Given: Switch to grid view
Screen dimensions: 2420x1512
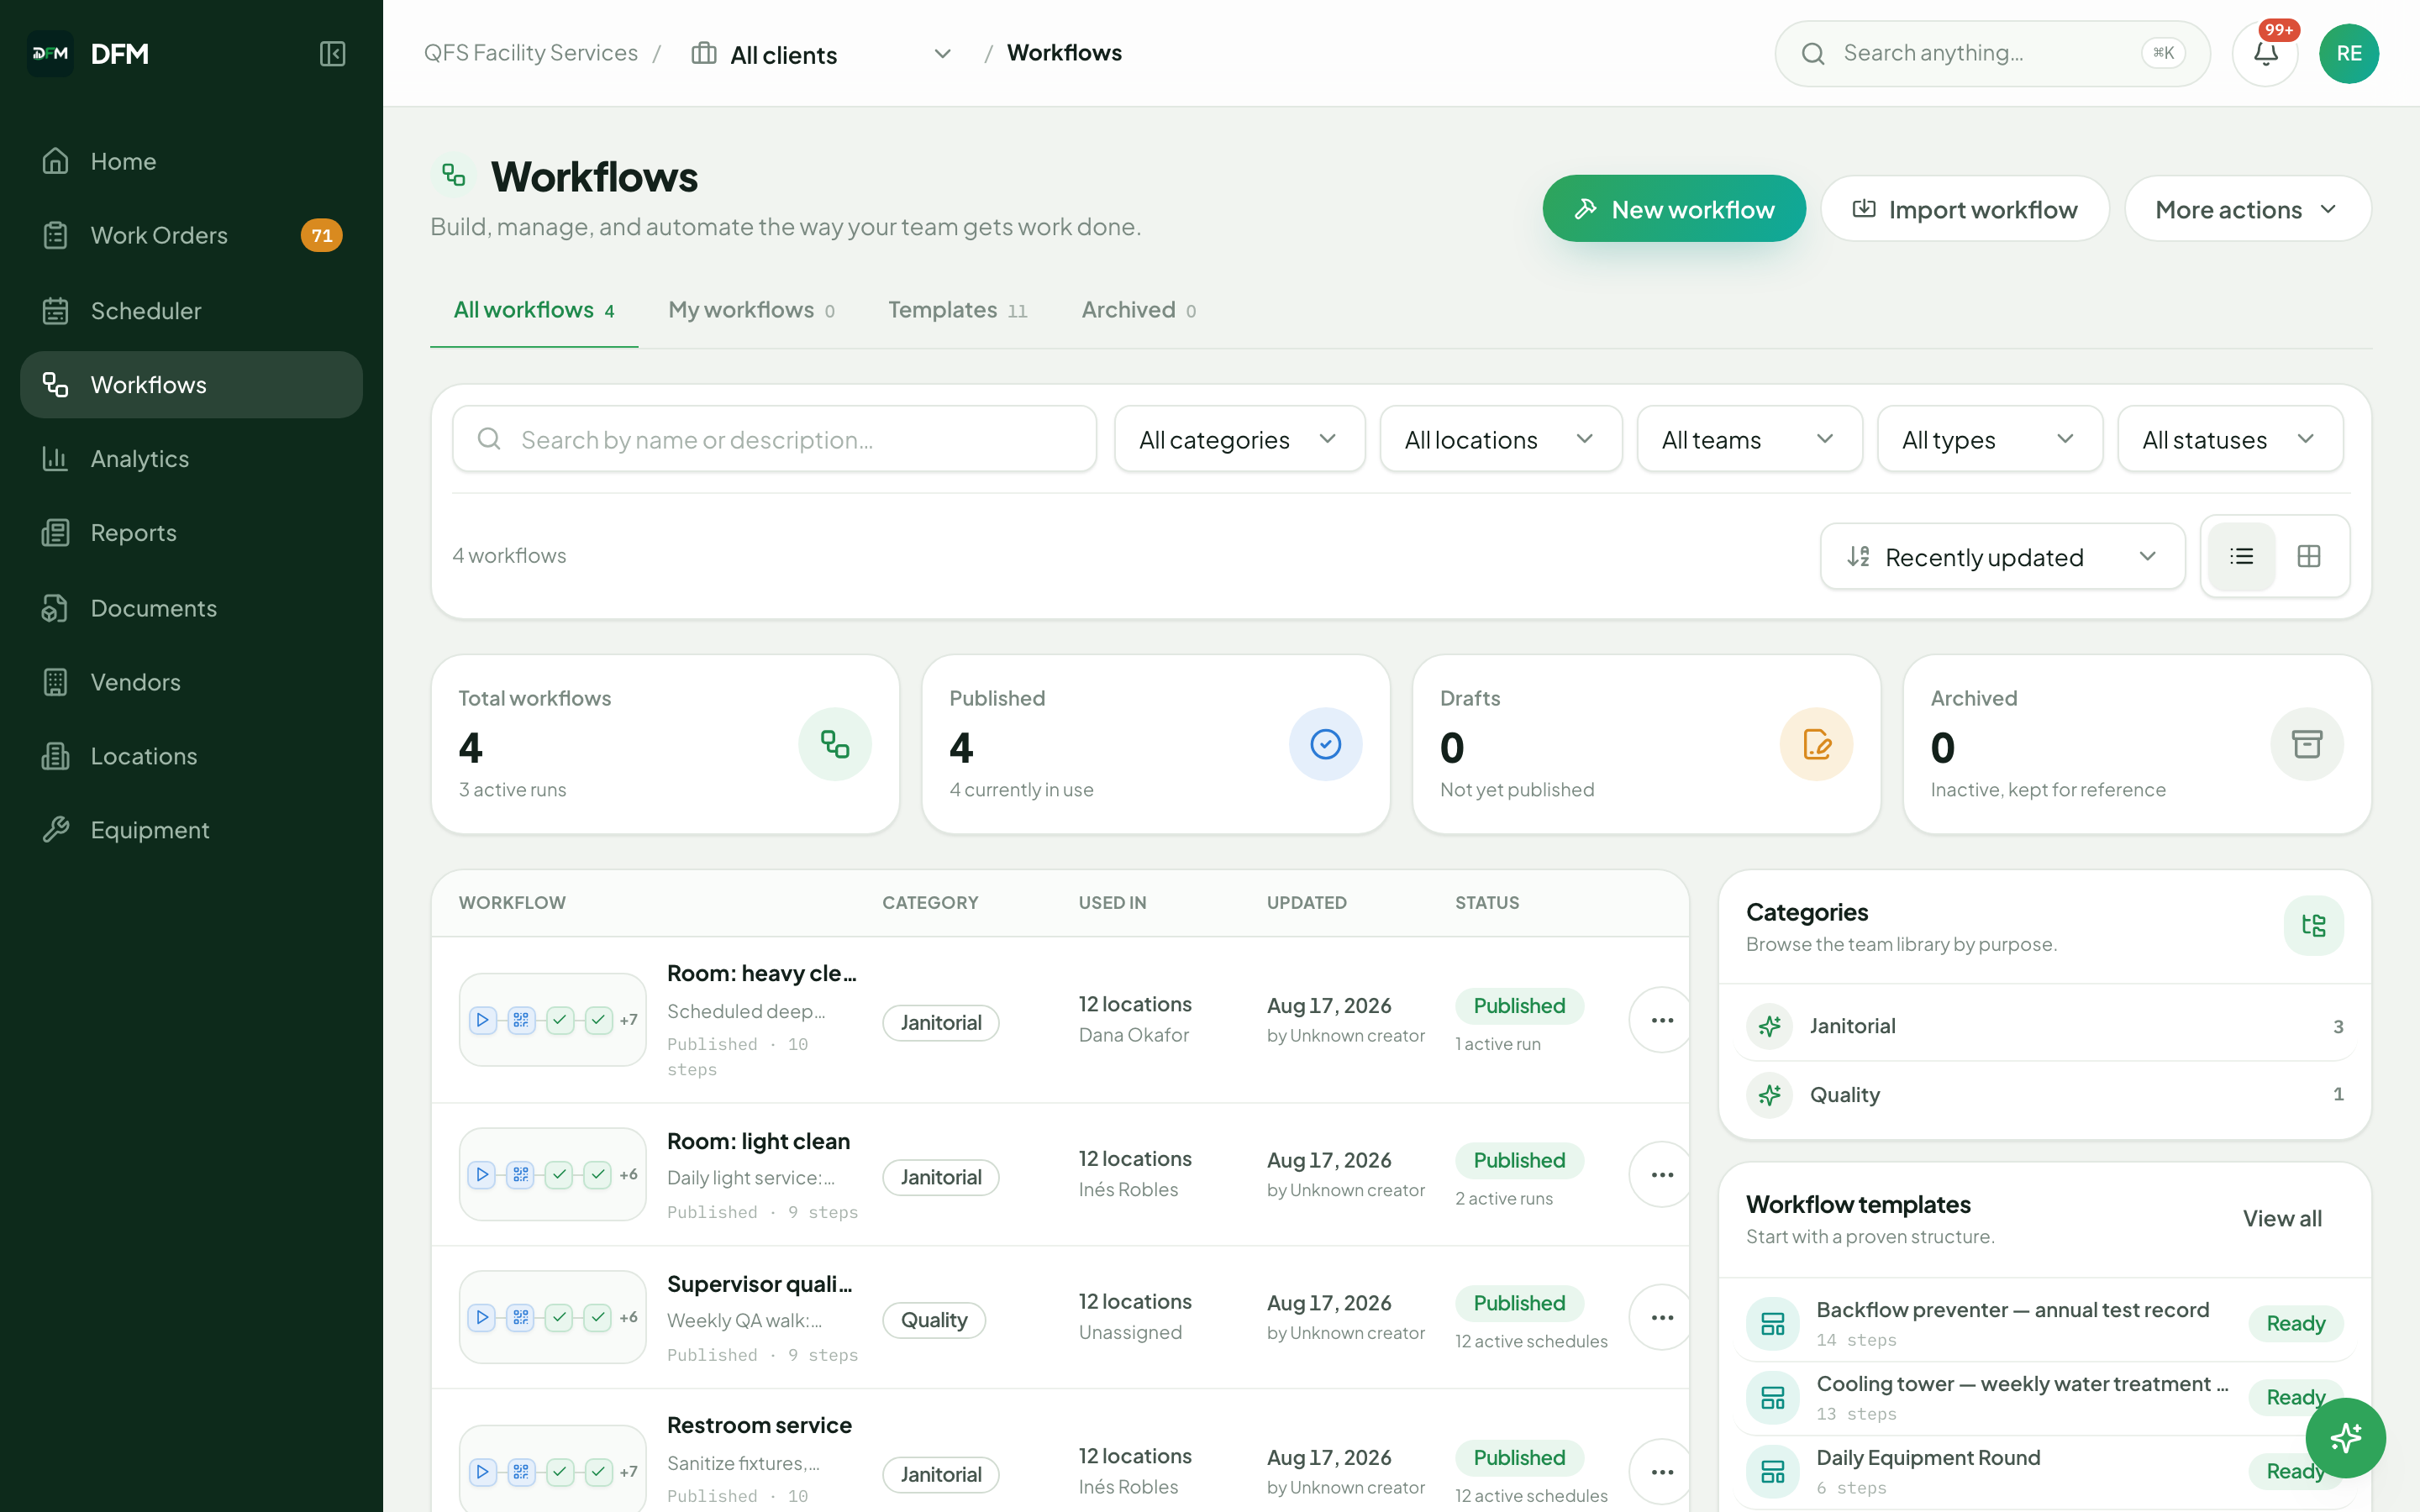Looking at the screenshot, I should click(2309, 556).
